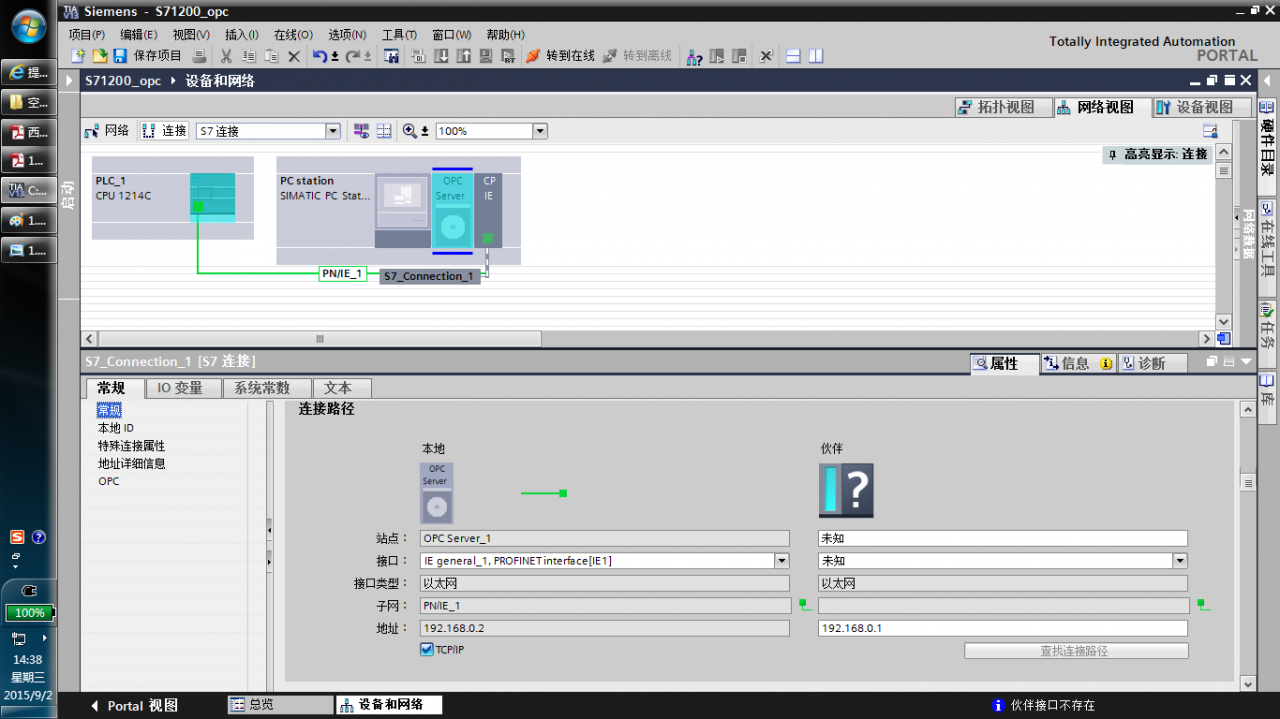Click the 网络 network mode button
The image size is (1280, 719).
[x=108, y=131]
